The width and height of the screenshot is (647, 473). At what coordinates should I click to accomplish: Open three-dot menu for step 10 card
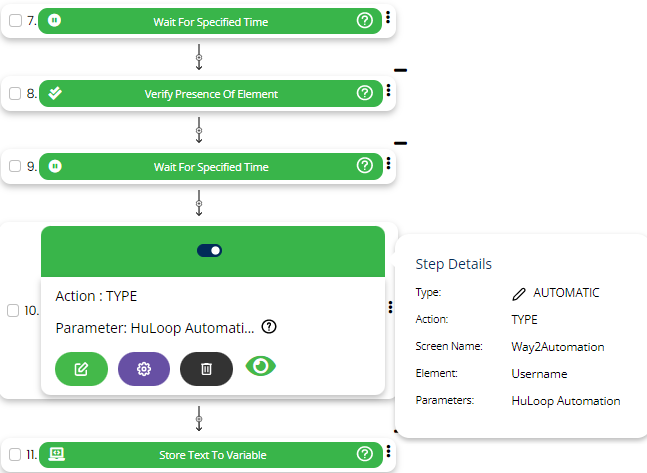click(388, 311)
